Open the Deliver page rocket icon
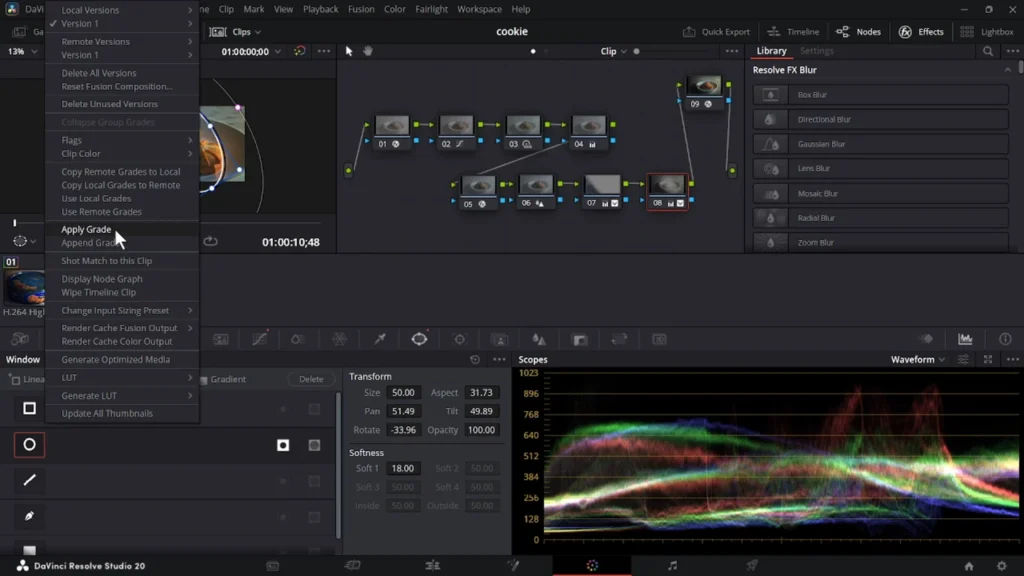The image size is (1024, 576). pyautogui.click(x=751, y=566)
